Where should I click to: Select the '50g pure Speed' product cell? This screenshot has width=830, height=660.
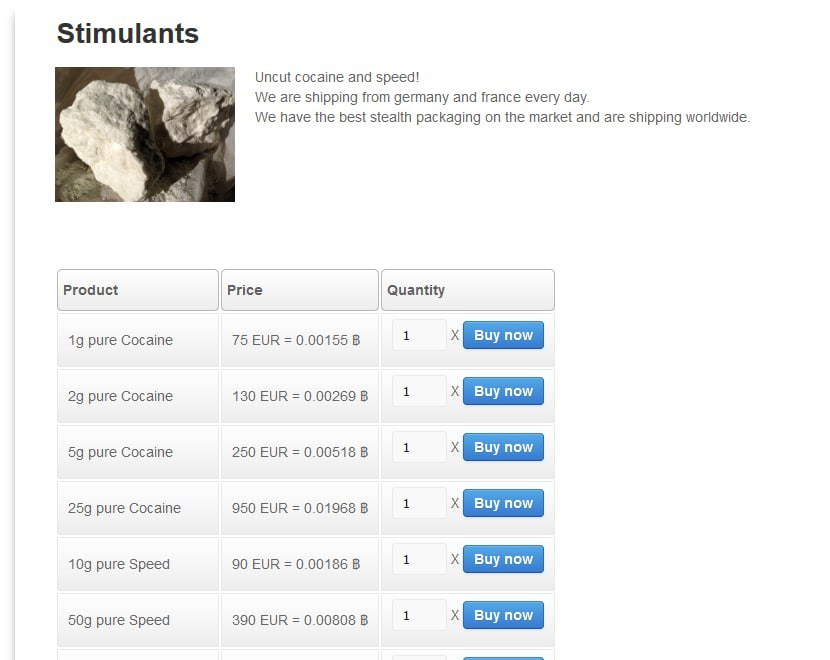pyautogui.click(x=138, y=620)
